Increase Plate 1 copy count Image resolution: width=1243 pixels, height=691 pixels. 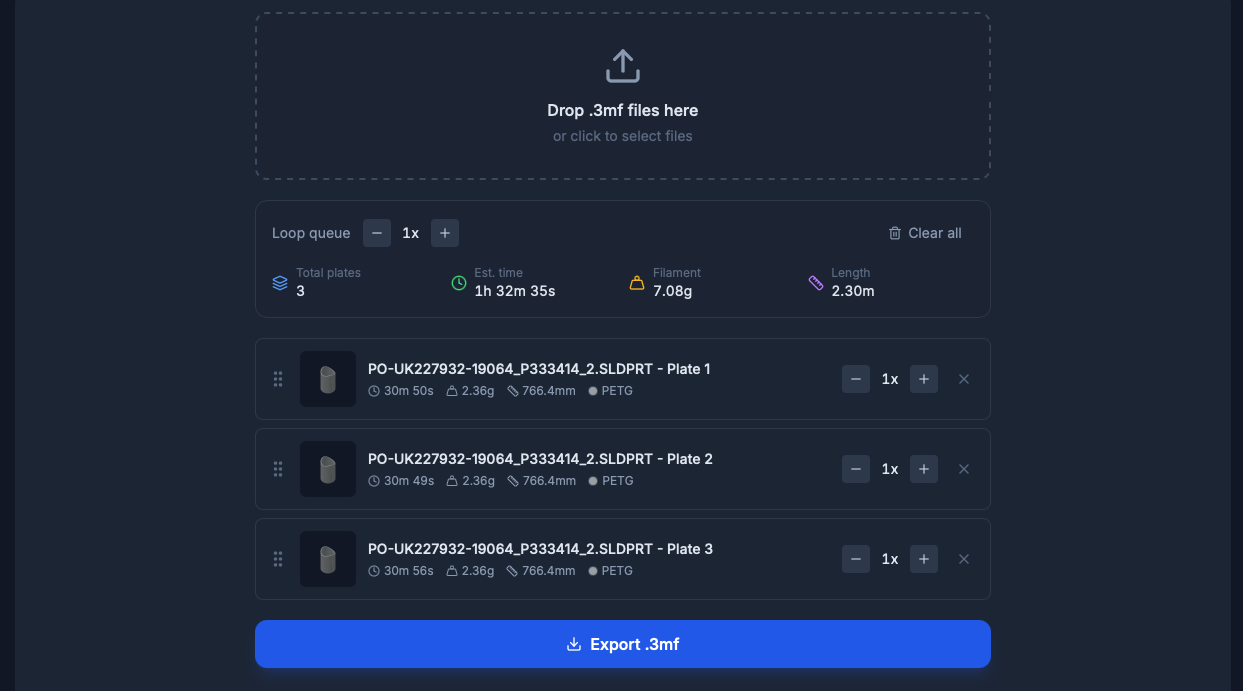click(x=924, y=379)
